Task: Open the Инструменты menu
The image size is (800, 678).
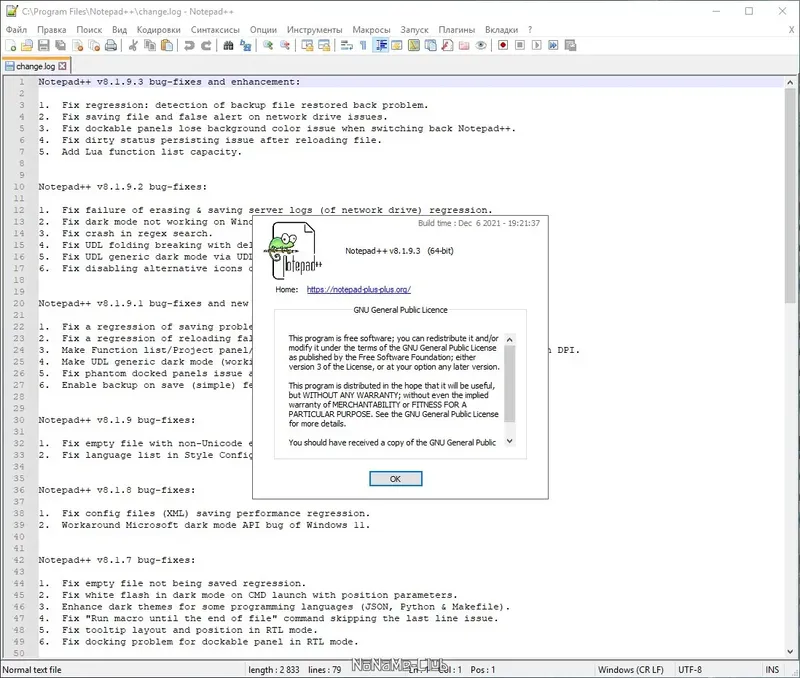Action: tap(314, 30)
